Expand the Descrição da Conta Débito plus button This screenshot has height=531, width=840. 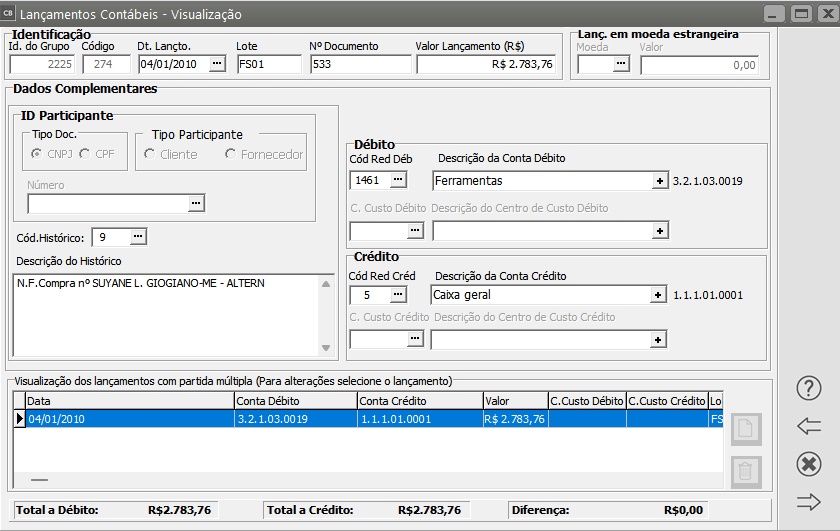coord(659,181)
